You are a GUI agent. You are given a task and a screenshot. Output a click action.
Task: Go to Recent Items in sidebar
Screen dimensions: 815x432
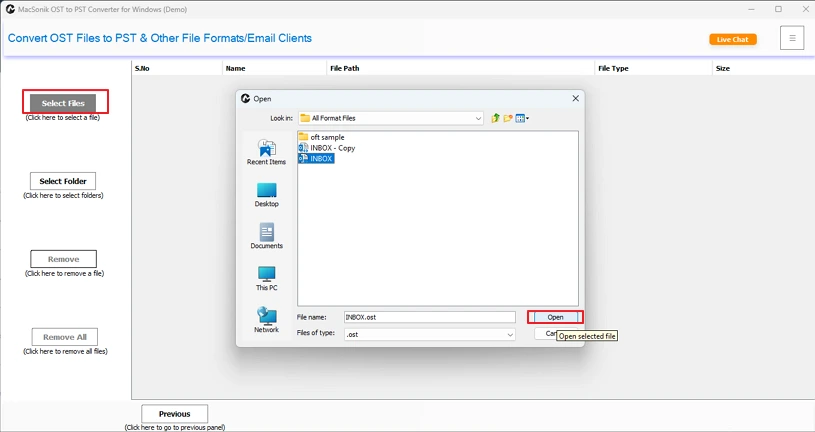pyautogui.click(x=266, y=152)
